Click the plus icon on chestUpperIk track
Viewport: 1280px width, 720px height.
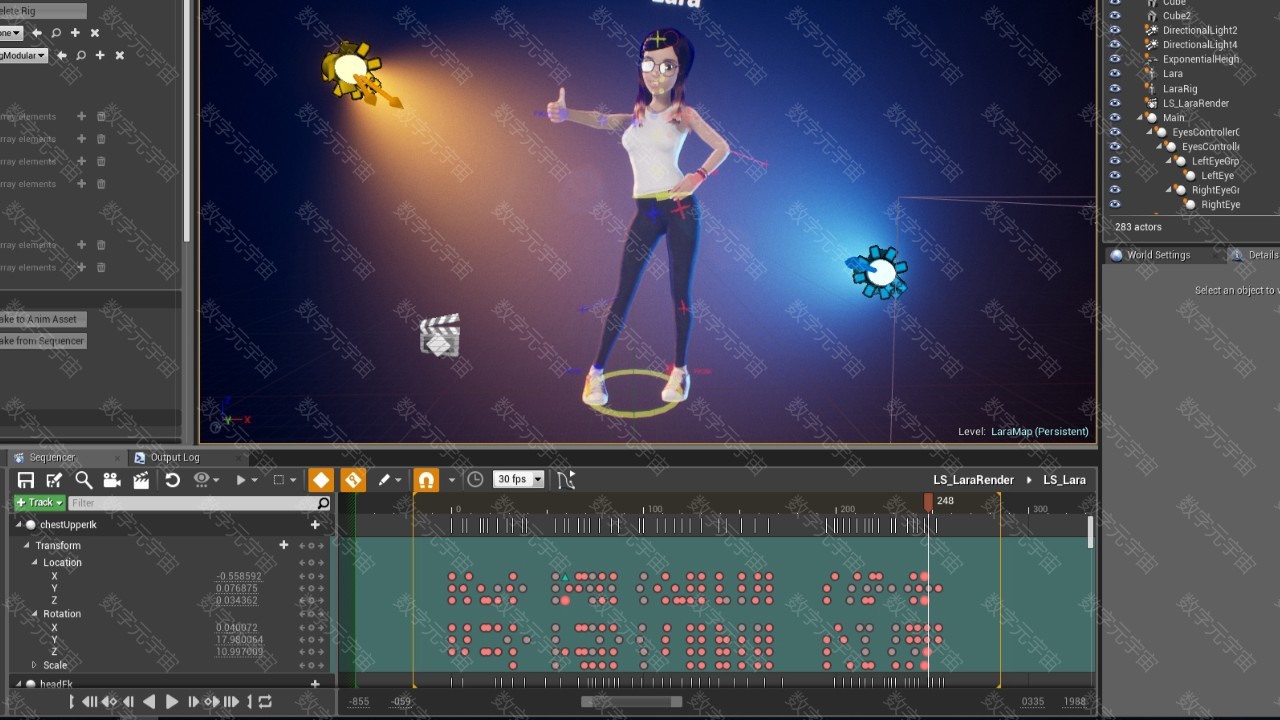[315, 525]
